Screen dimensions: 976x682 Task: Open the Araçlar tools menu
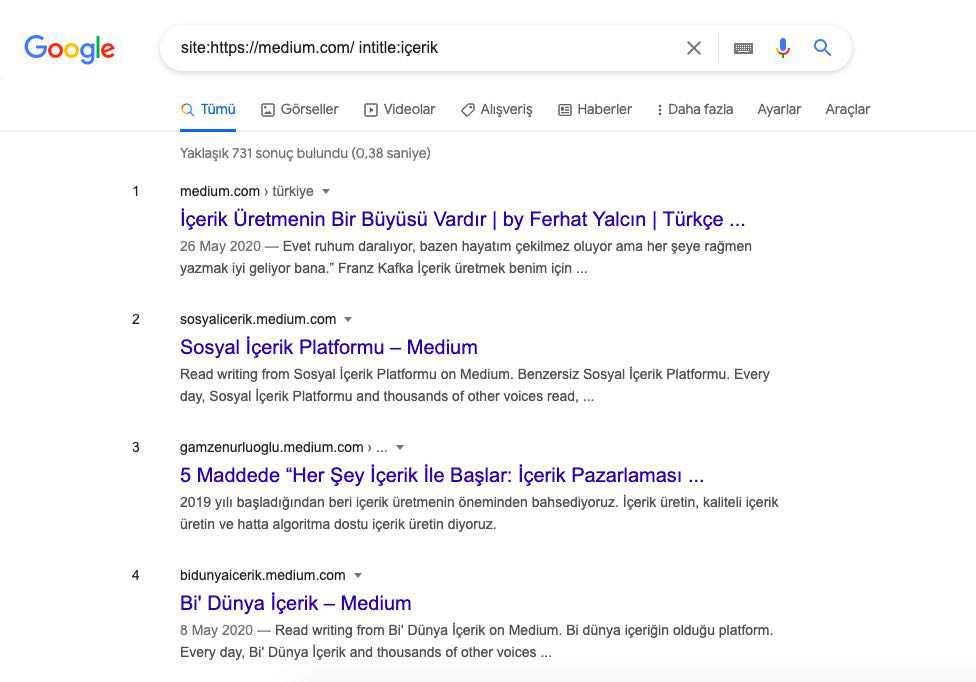[x=847, y=110]
